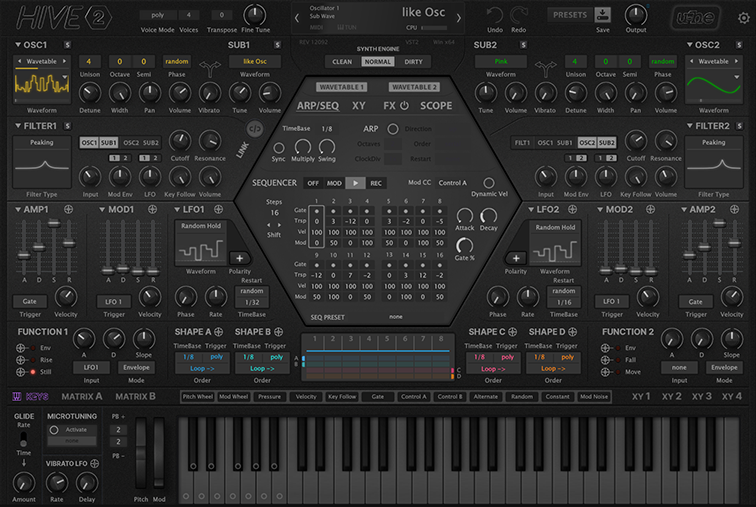The width and height of the screenshot is (756, 507).
Task: Click the FX power icon
Action: pyautogui.click(x=405, y=105)
